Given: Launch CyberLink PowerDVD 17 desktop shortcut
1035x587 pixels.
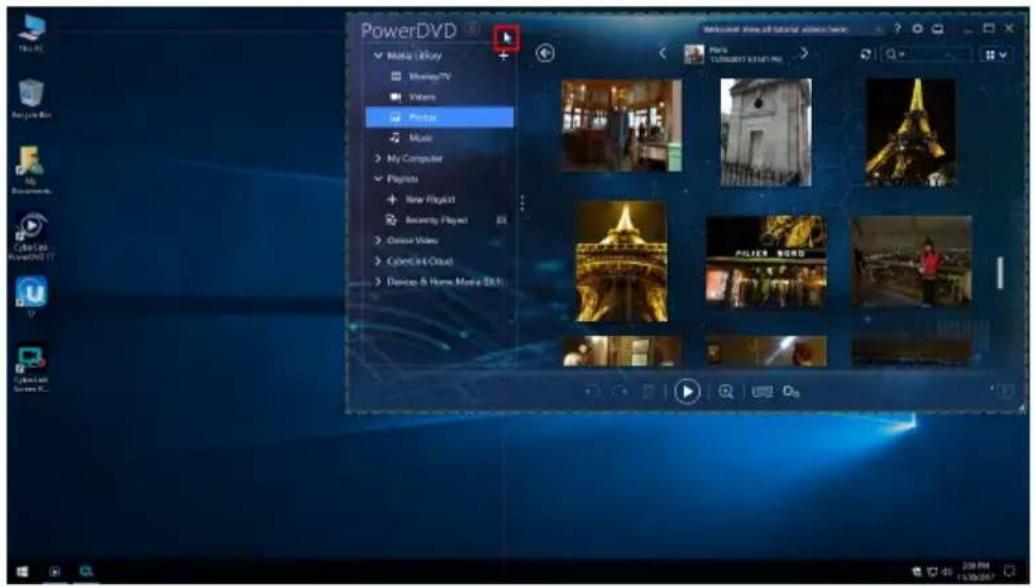Looking at the screenshot, I should tap(31, 236).
